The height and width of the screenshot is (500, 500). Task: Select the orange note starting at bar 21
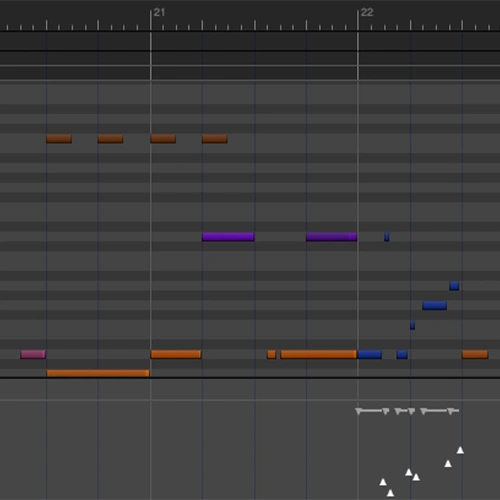tap(176, 354)
